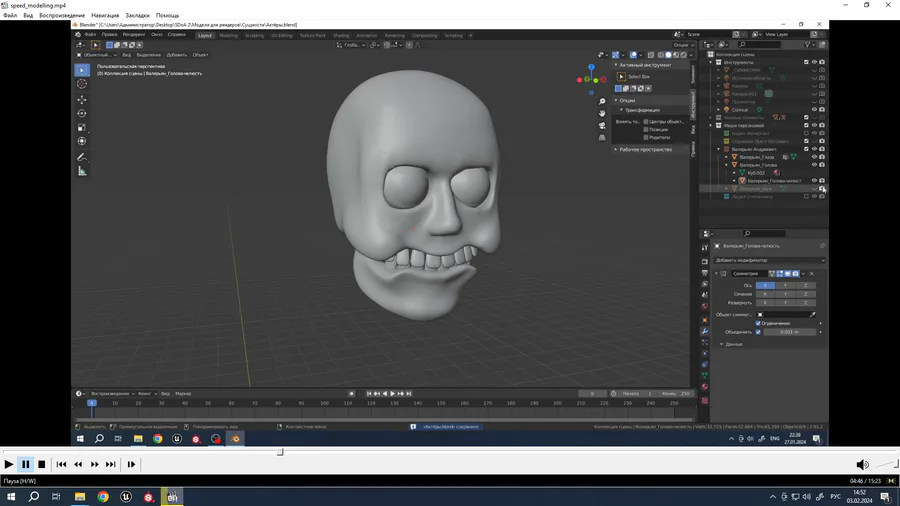Toggle the Ограничение checkbox
This screenshot has width=900, height=506.
tap(759, 323)
